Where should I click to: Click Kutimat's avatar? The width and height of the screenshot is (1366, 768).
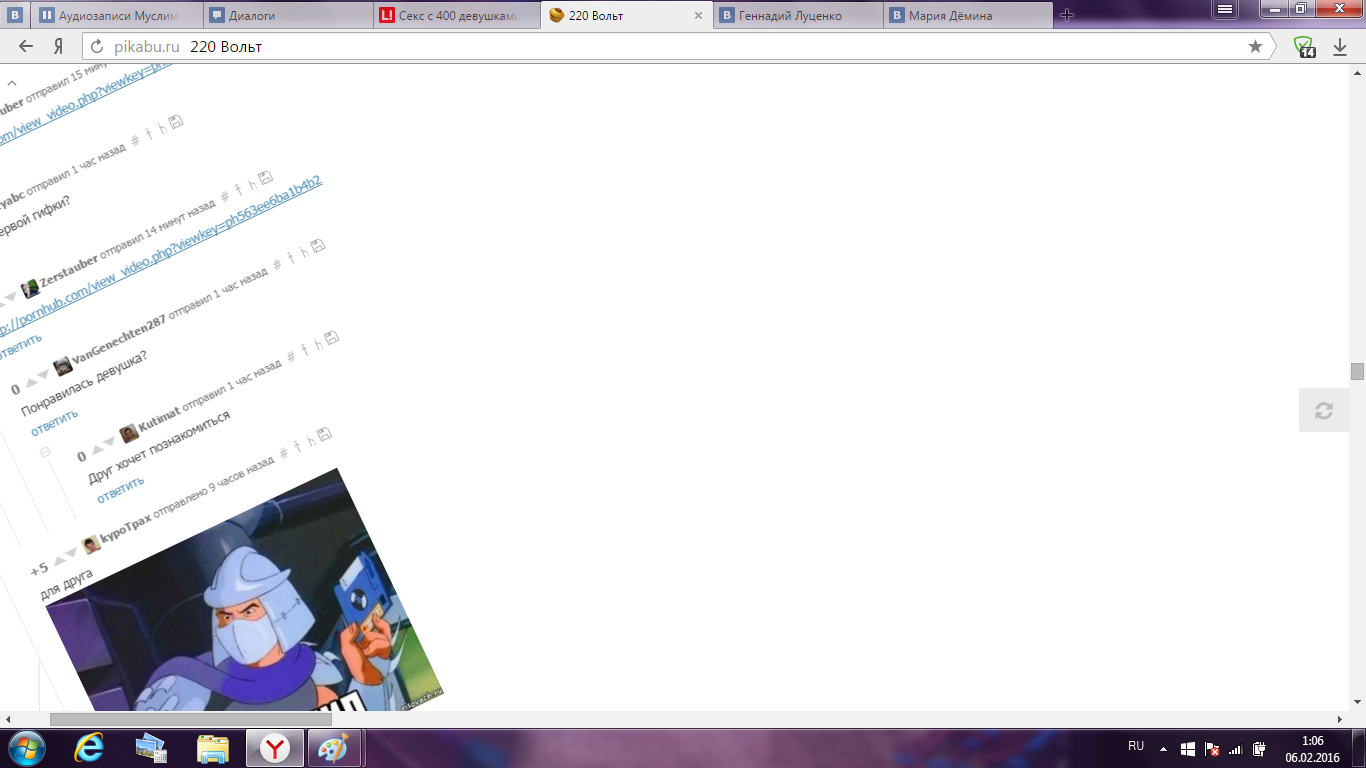[x=129, y=433]
